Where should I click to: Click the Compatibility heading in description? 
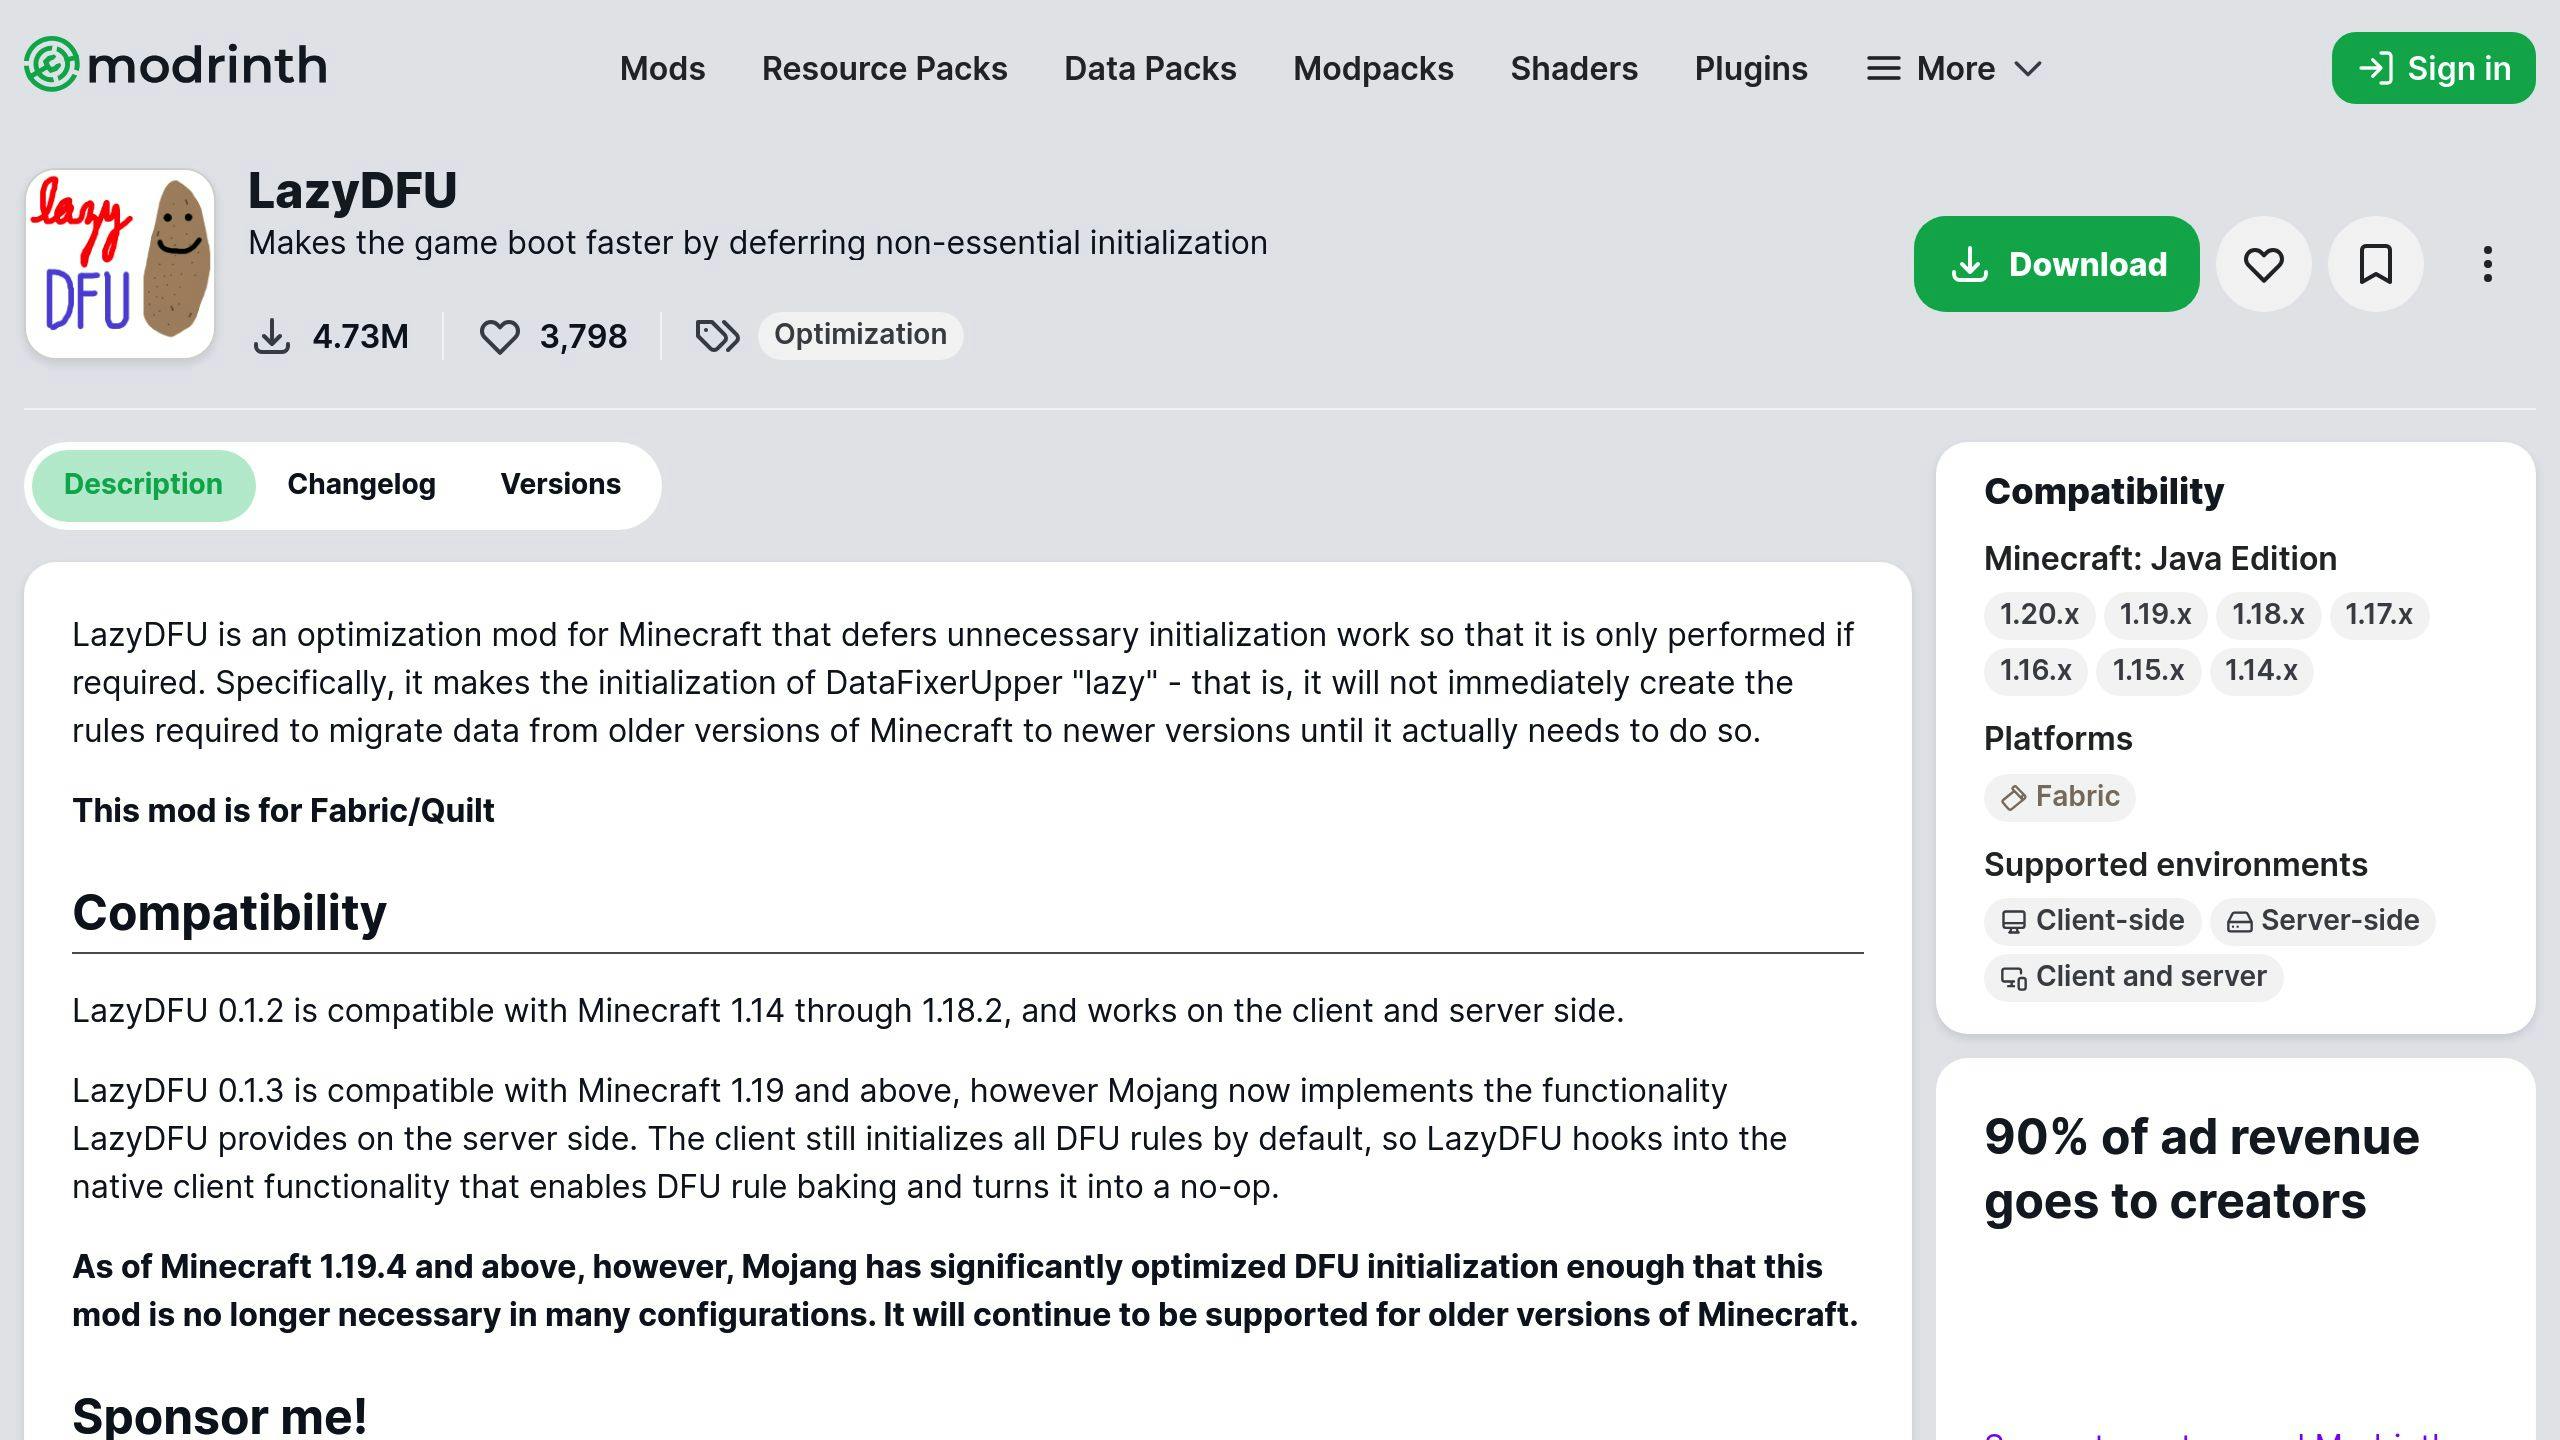[x=229, y=913]
